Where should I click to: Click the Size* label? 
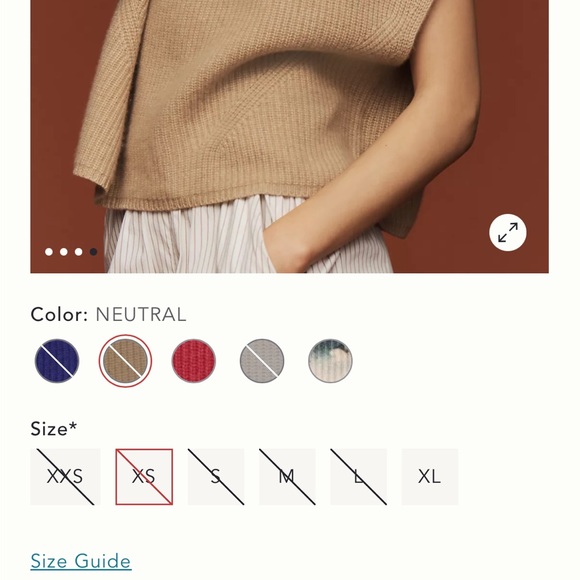(x=54, y=429)
